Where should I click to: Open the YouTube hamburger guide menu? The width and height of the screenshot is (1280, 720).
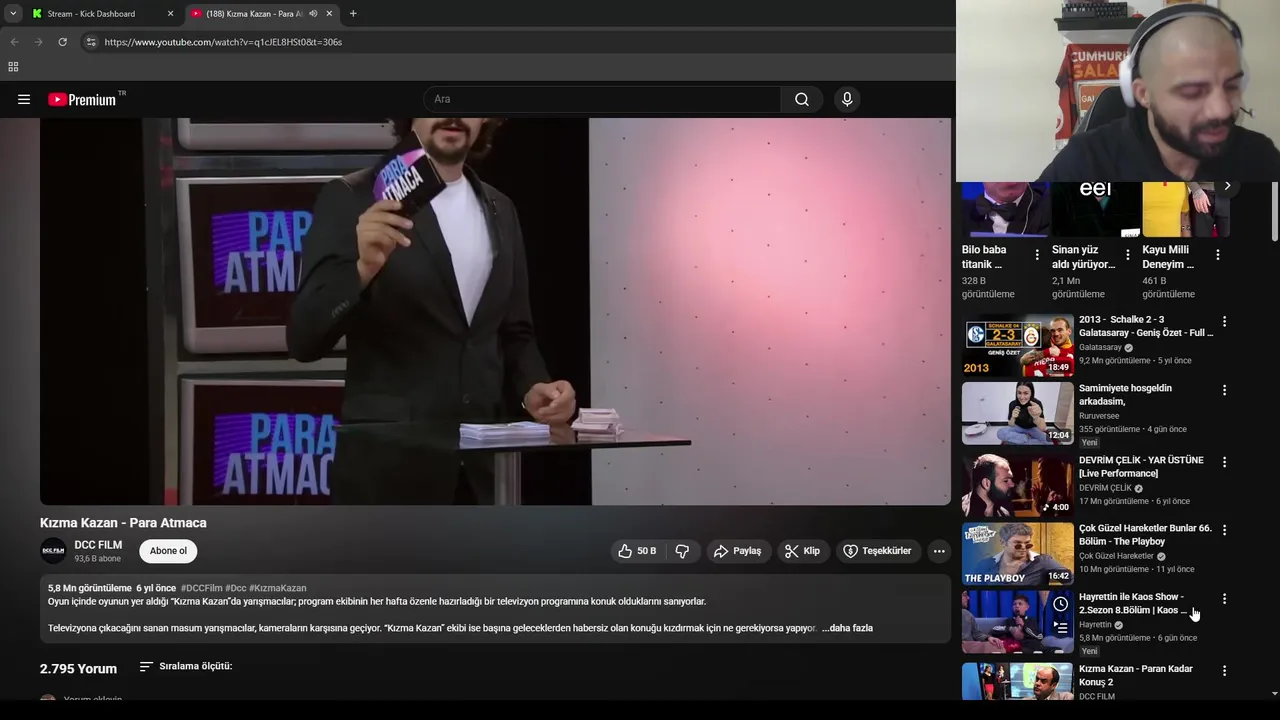click(x=24, y=99)
